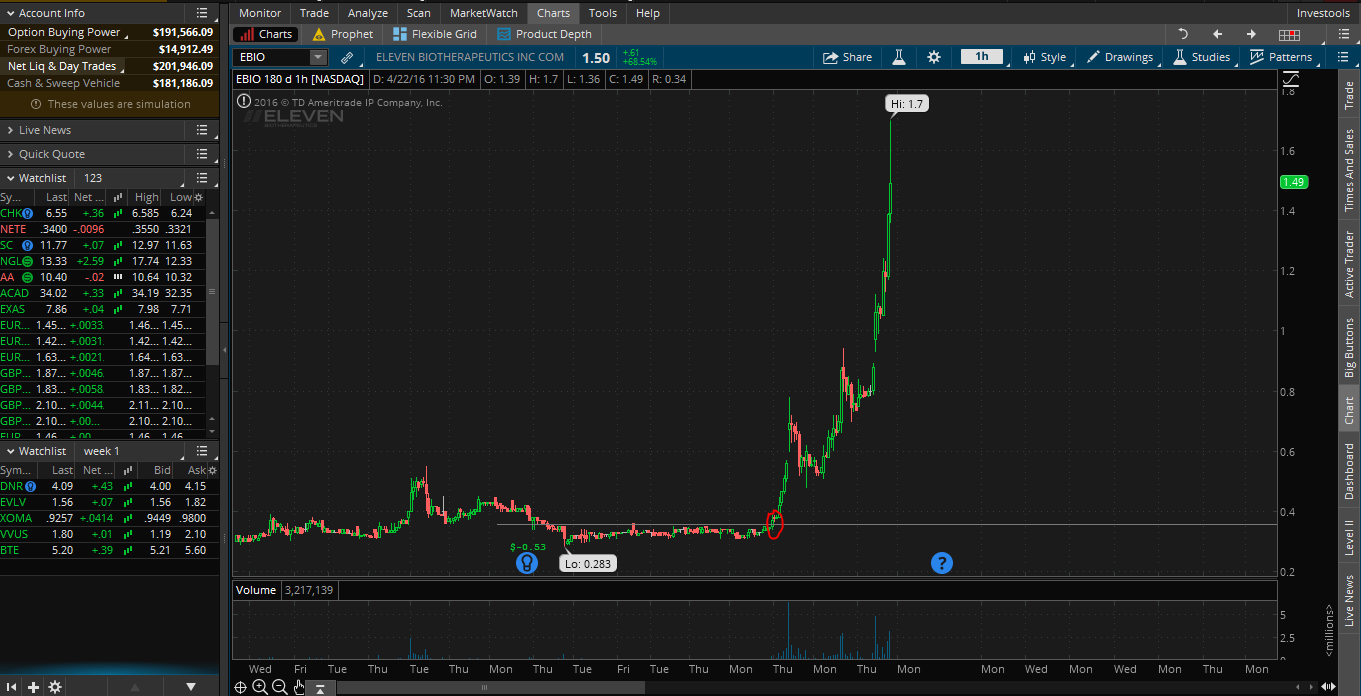Click the symbol link chain icon
Screen dimensions: 1361x696
tap(347, 58)
